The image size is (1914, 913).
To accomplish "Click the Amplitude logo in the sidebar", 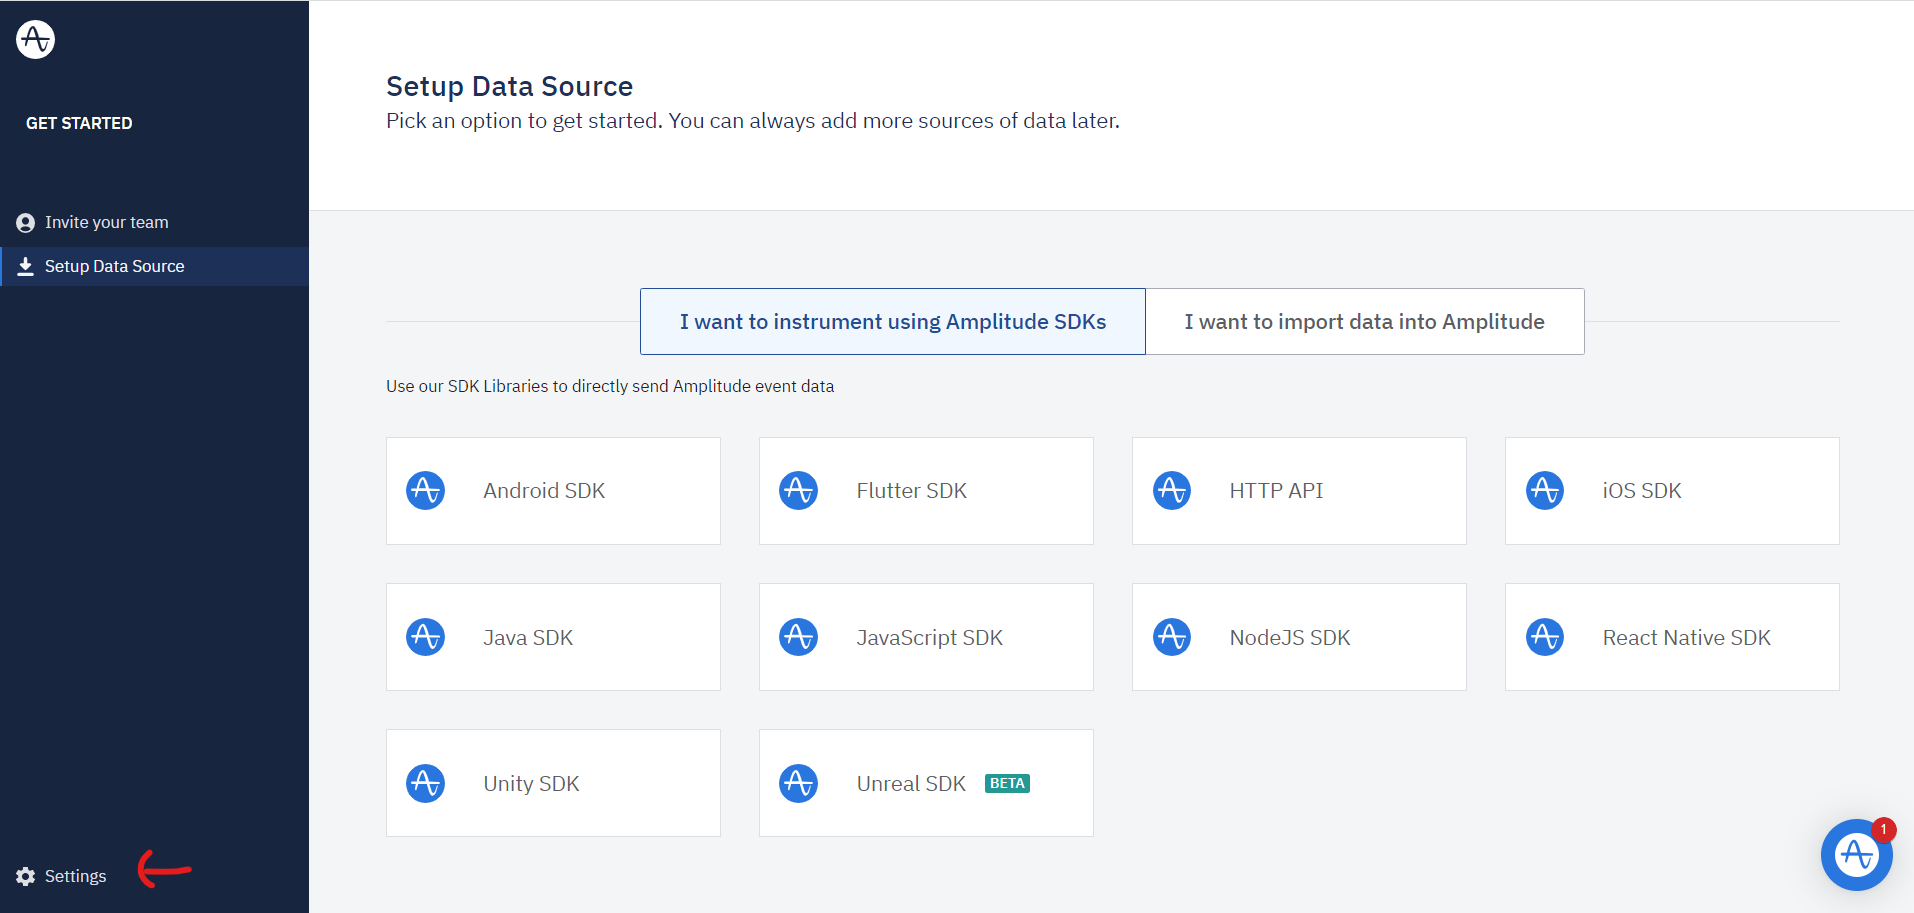I will point(36,40).
